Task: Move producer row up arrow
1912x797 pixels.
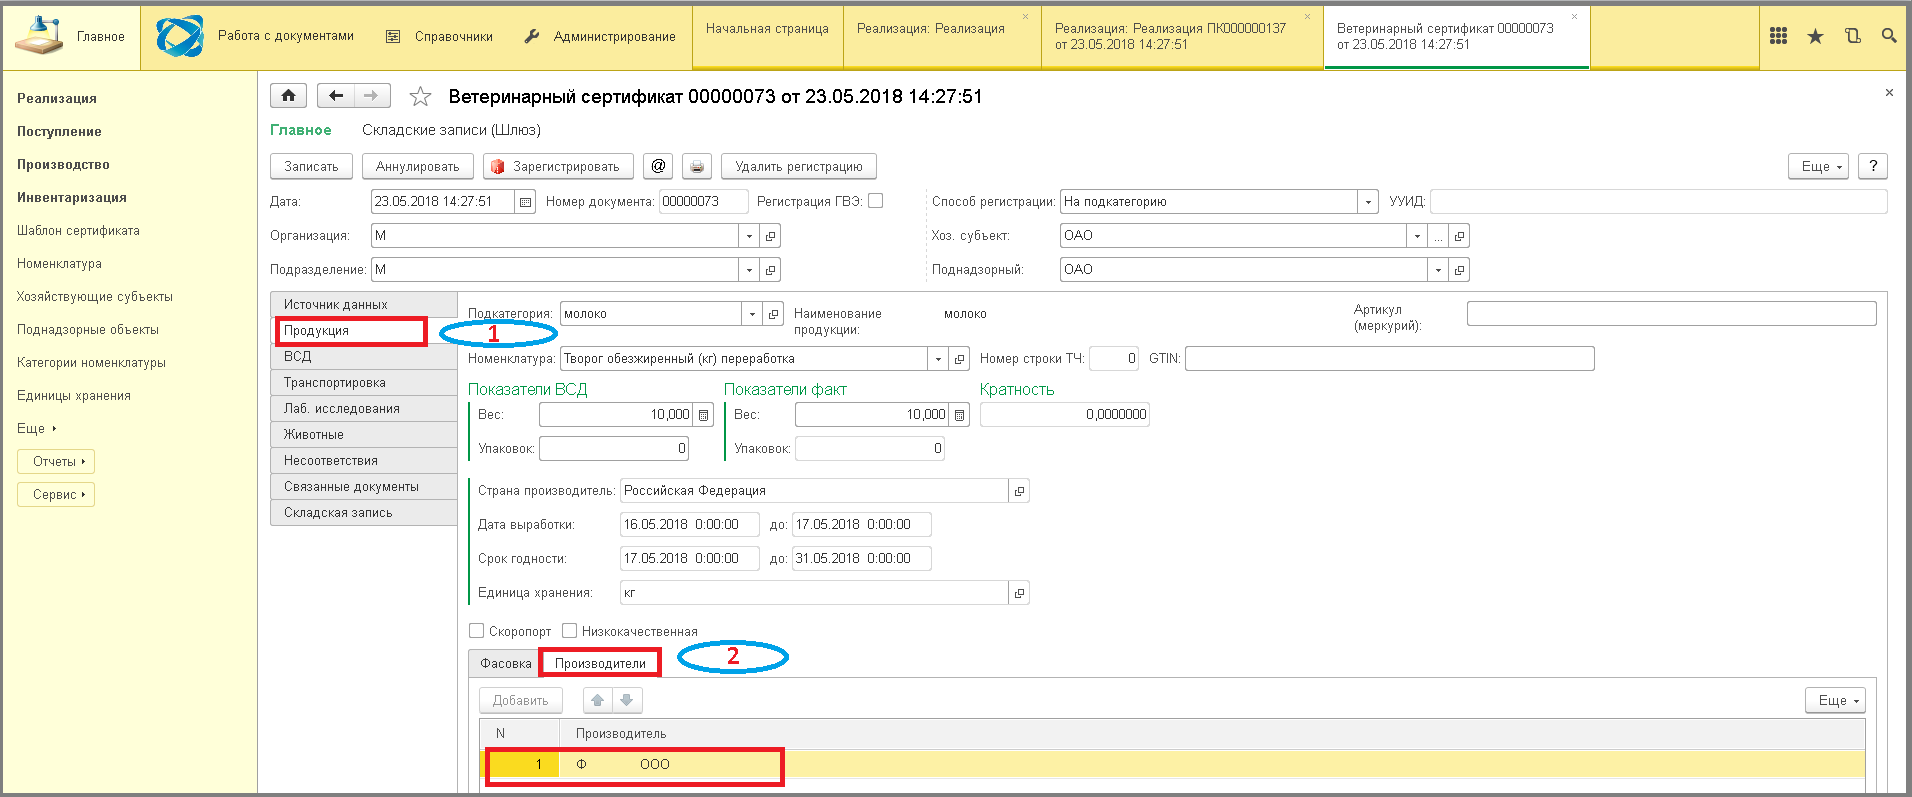Action: [x=597, y=700]
